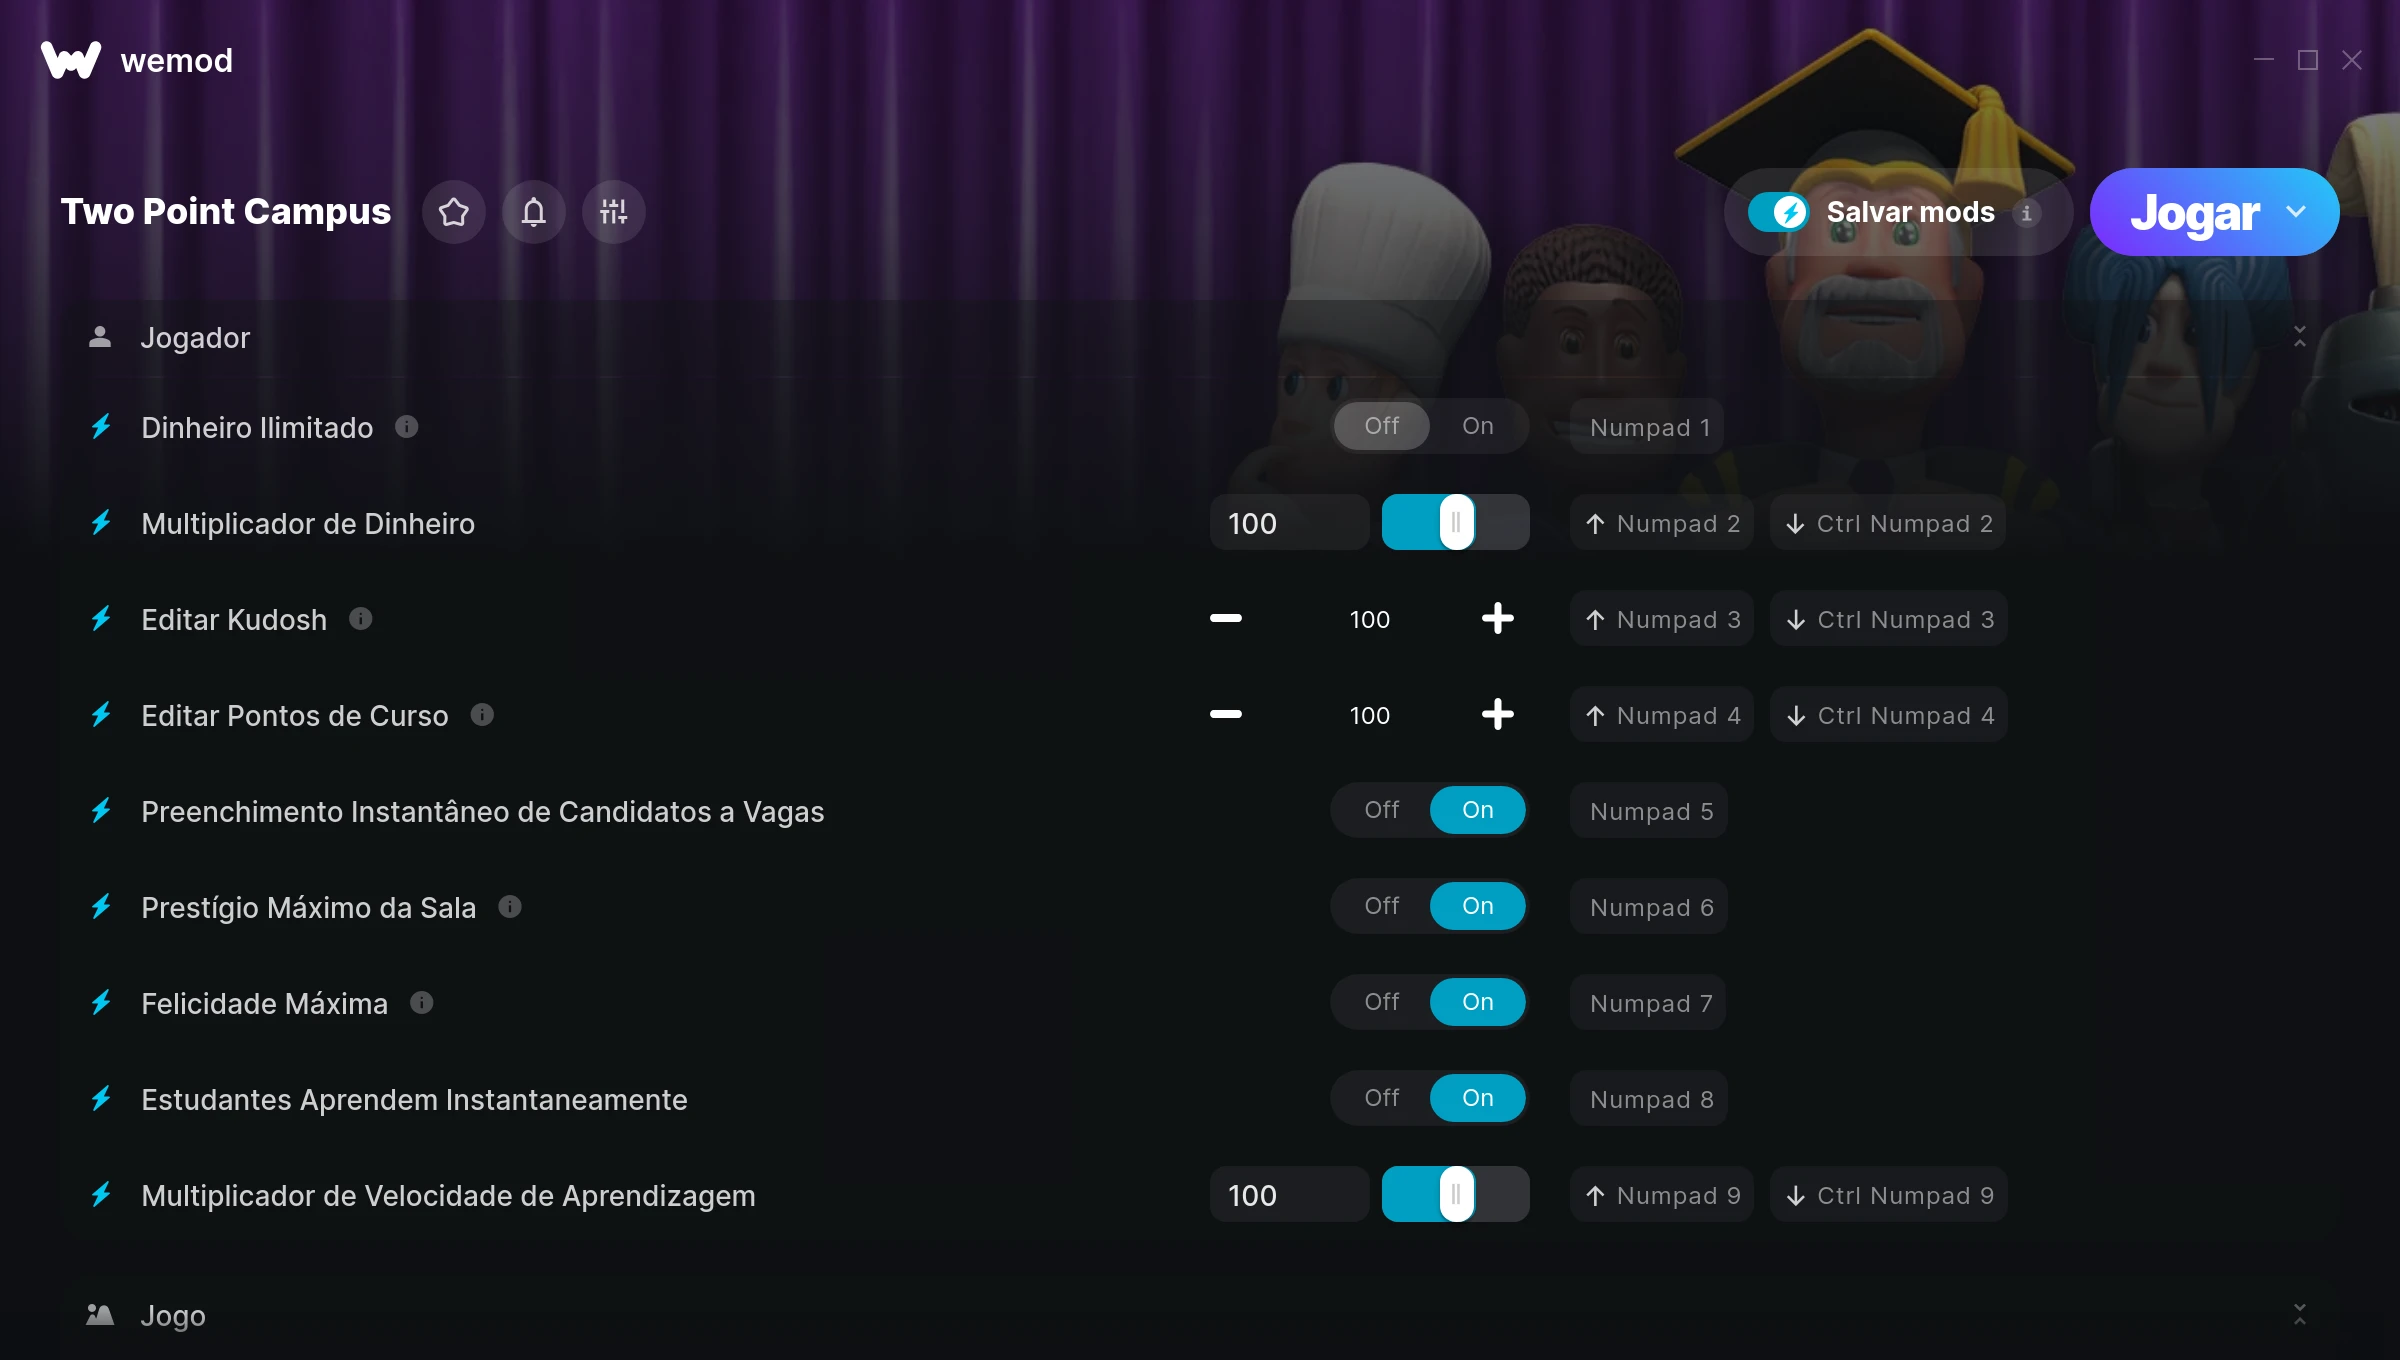2400x1360 pixels.
Task: Increase Editar Kudosh with plus icon
Action: click(1497, 619)
